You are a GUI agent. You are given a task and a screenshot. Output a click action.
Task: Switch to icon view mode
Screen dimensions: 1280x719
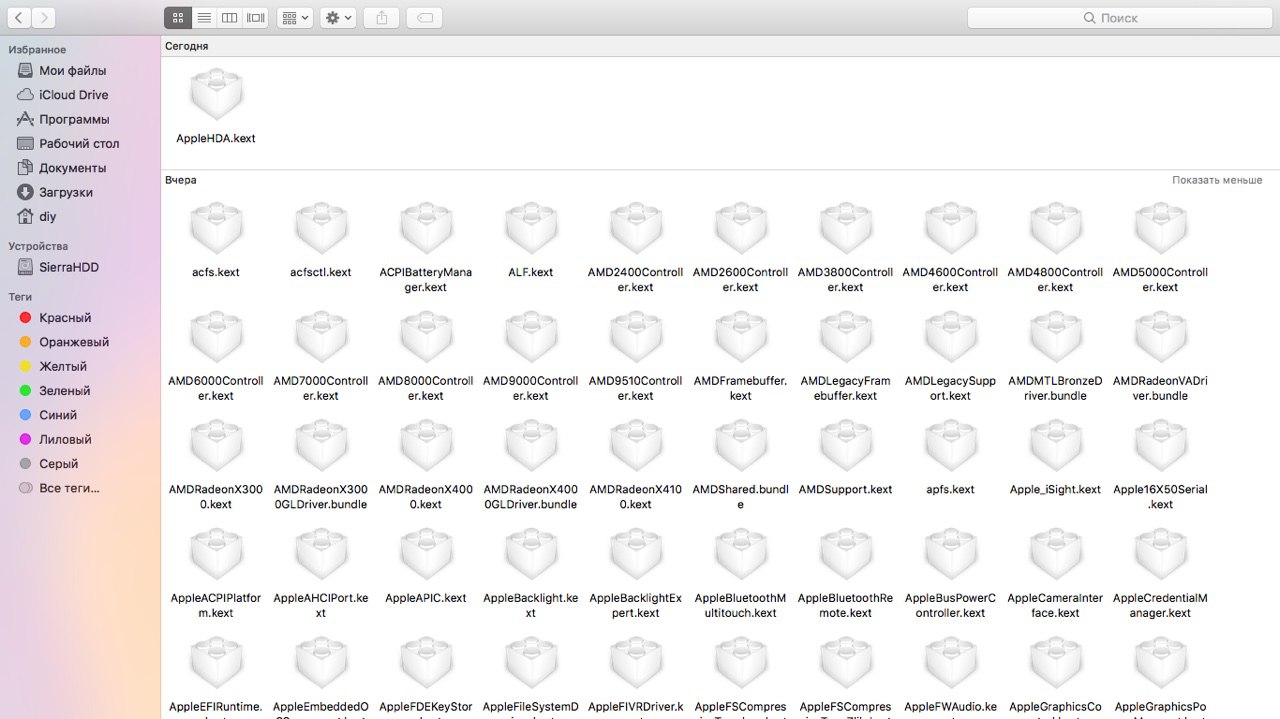pos(177,18)
